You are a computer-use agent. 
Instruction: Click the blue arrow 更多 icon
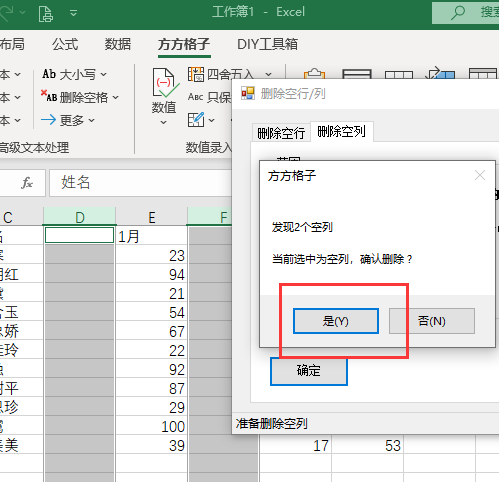click(48, 120)
